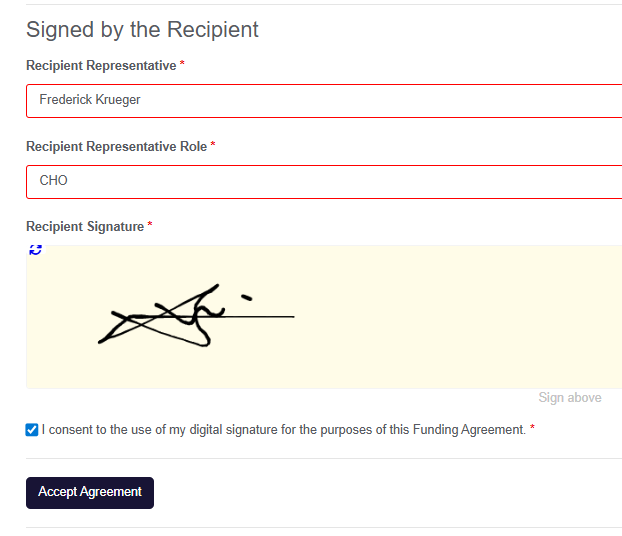
Task: Click the "Frederick Krueger" name text
Action: [x=90, y=101]
